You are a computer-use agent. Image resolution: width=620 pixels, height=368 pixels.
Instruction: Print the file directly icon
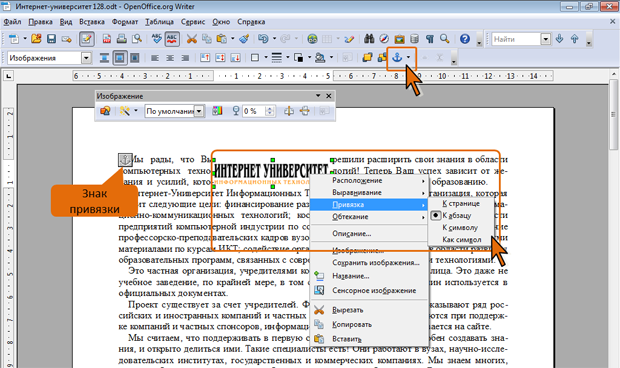(122, 39)
